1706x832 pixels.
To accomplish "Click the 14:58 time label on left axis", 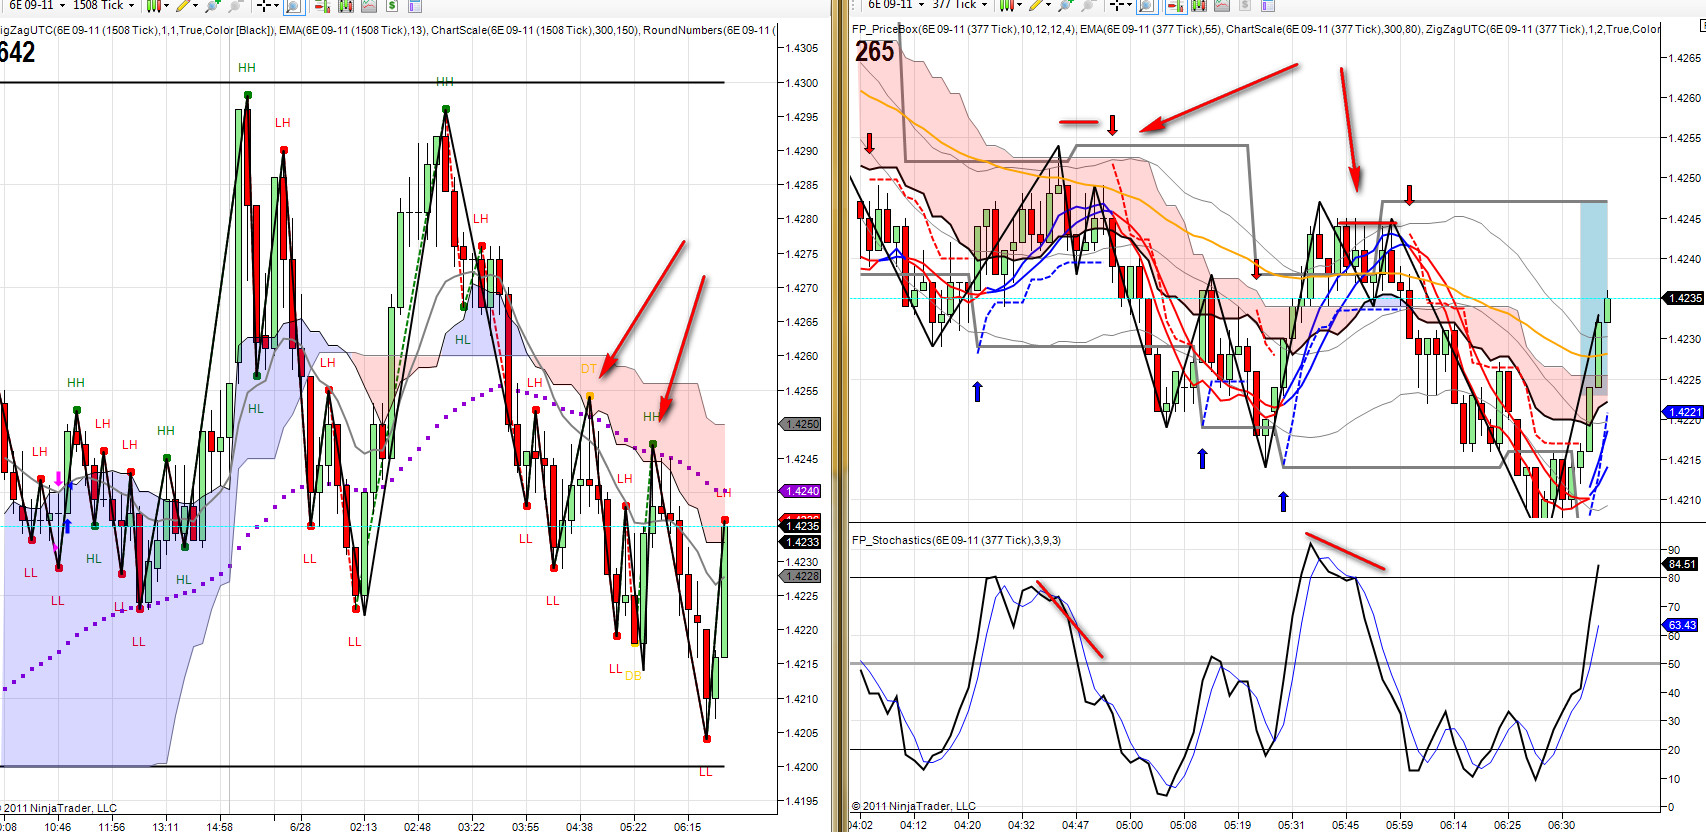I will 220,827.
